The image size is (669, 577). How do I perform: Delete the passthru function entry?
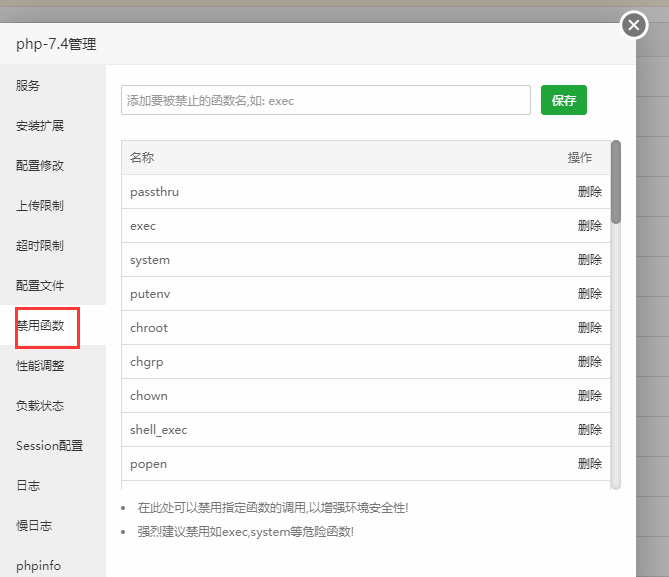pos(590,192)
